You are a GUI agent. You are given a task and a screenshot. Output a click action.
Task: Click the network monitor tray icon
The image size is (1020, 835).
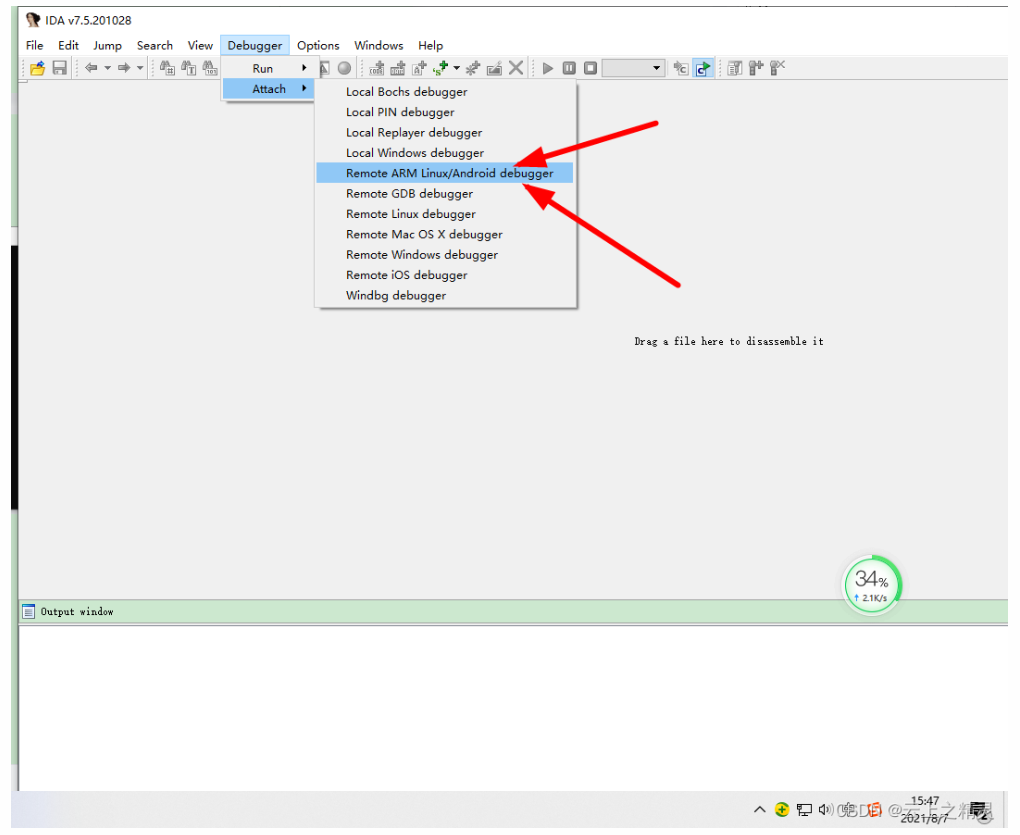pos(804,810)
